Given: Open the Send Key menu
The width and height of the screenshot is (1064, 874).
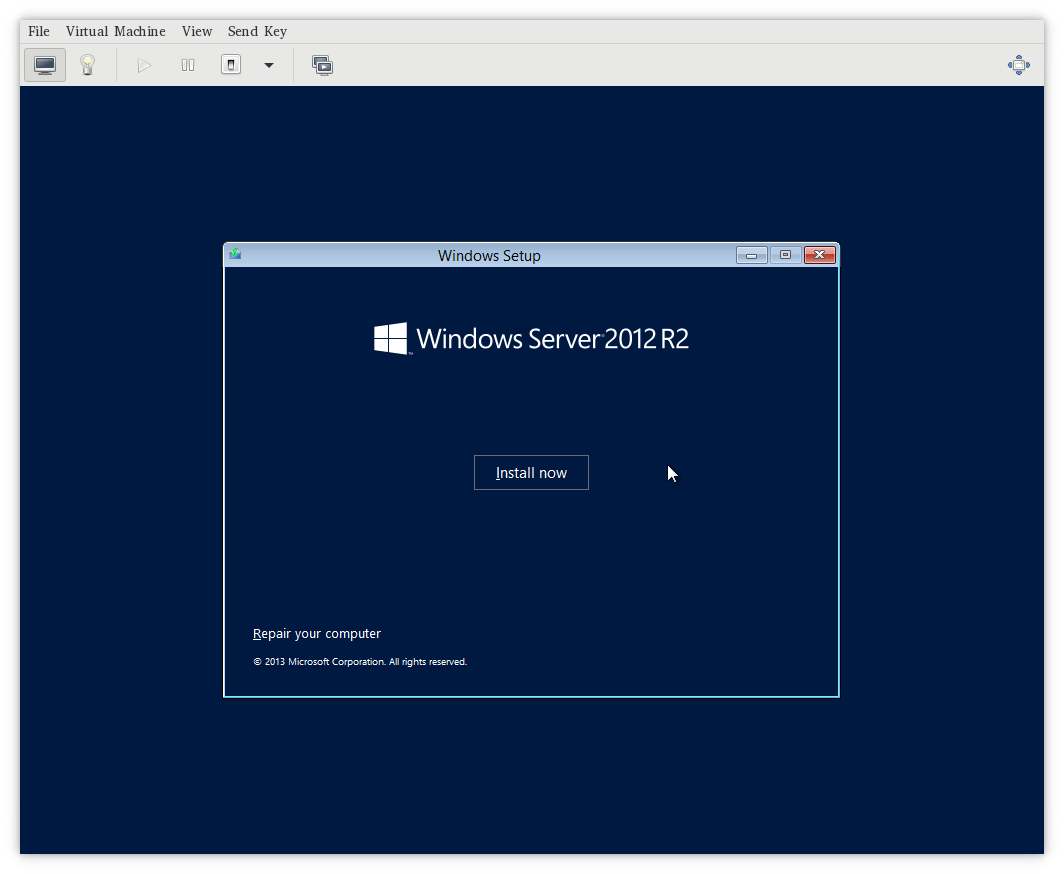Looking at the screenshot, I should pos(257,31).
